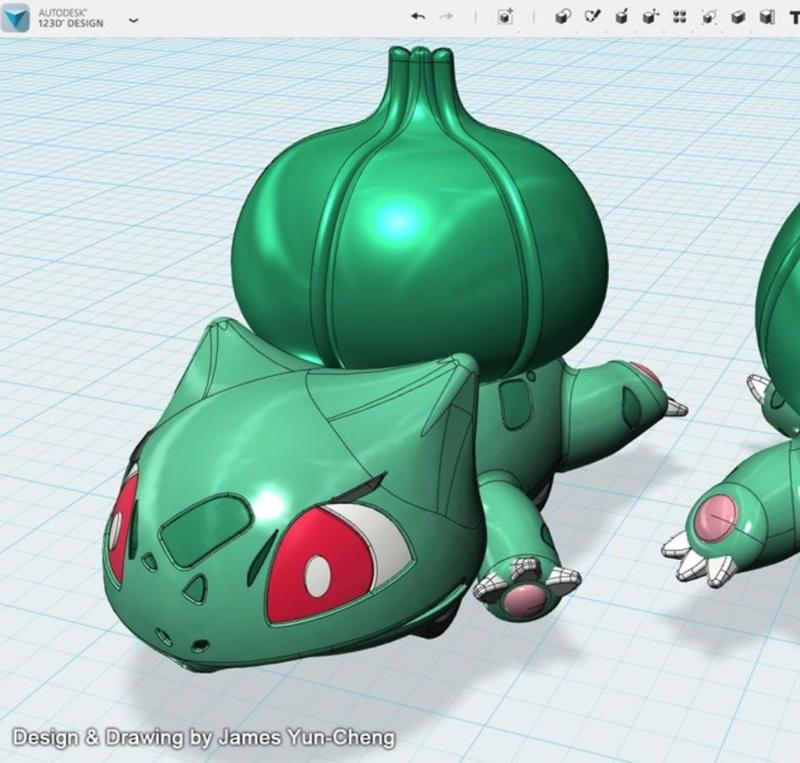This screenshot has width=800, height=763.
Task: Open the Pattern tool icon
Action: (x=681, y=17)
